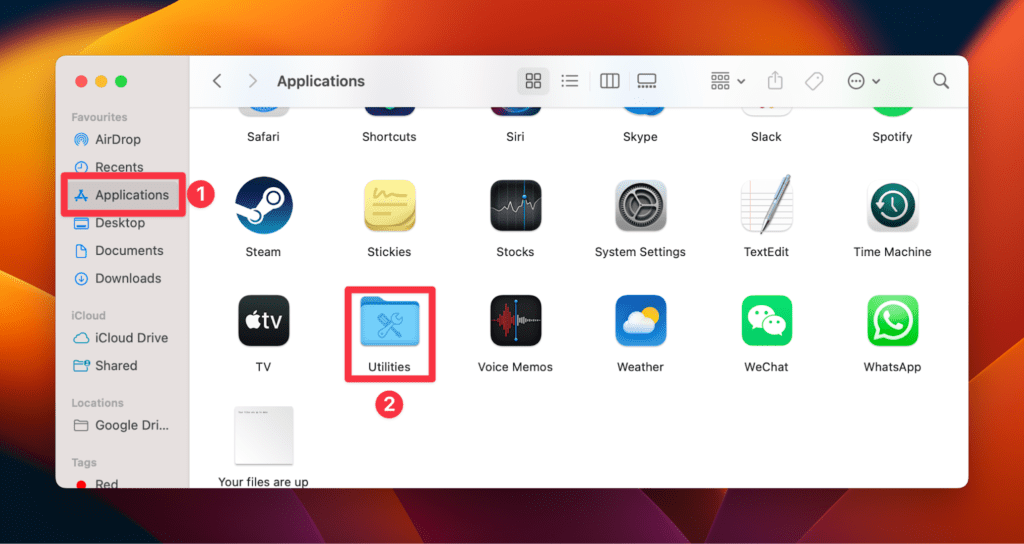Click the search magnifier icon
This screenshot has height=544, width=1024.
(x=941, y=81)
